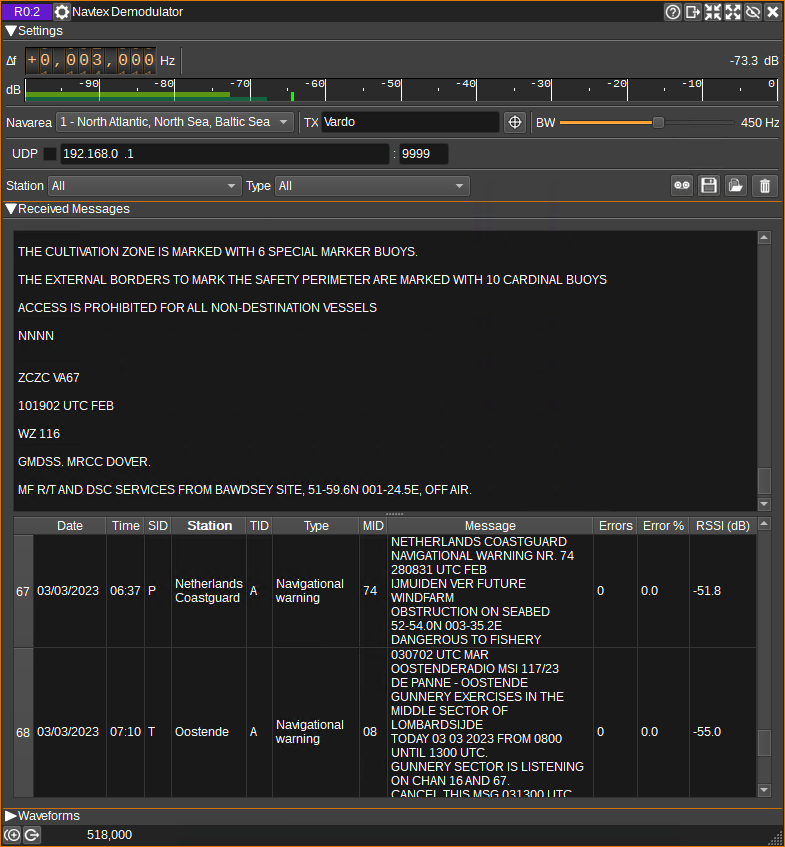Click MID cell 74

coord(373,591)
